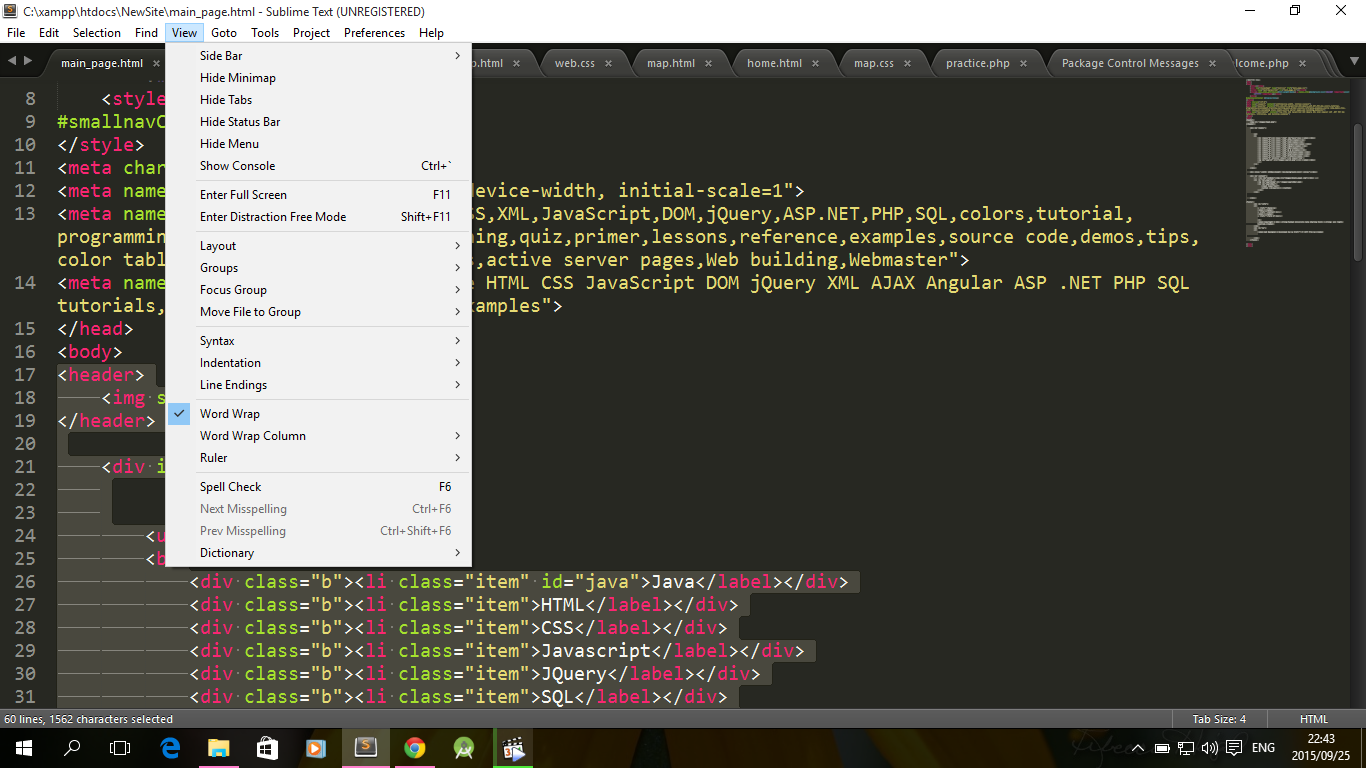1366x768 pixels.
Task: Open Android Studio taskbar icon
Action: 463,747
